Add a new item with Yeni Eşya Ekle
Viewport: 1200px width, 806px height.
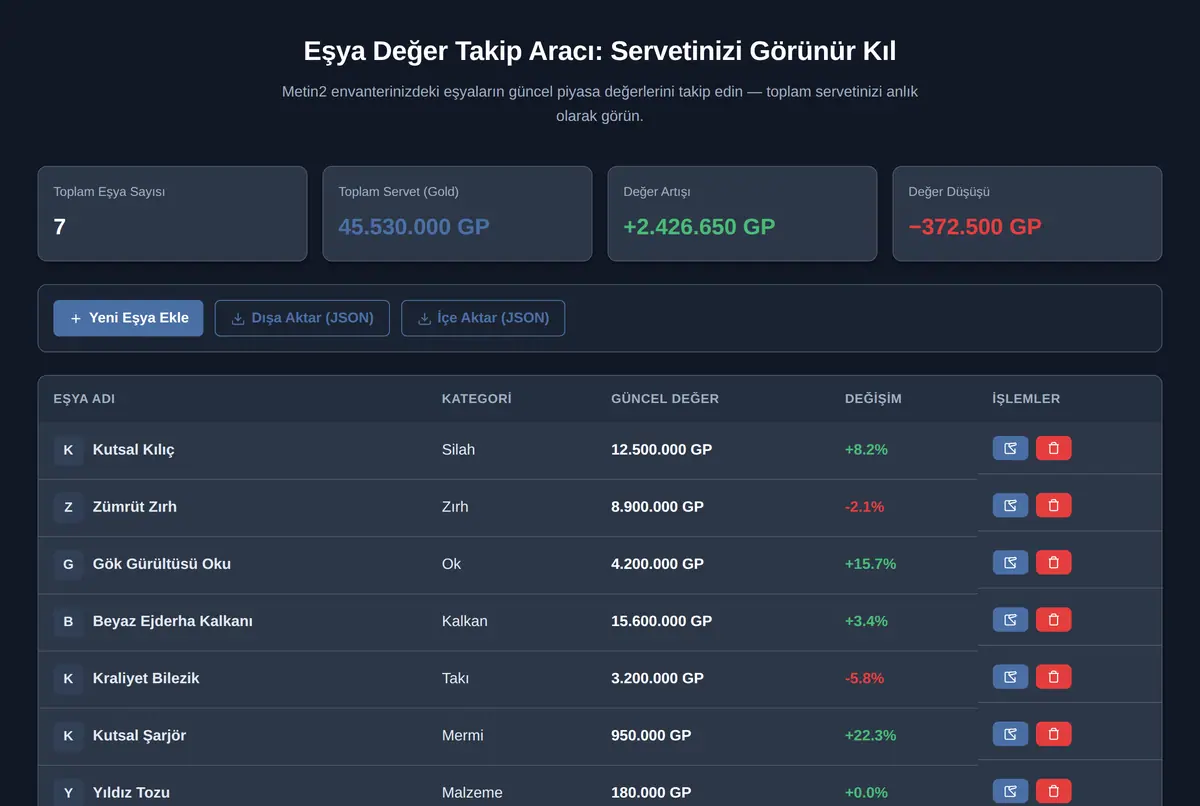[128, 318]
